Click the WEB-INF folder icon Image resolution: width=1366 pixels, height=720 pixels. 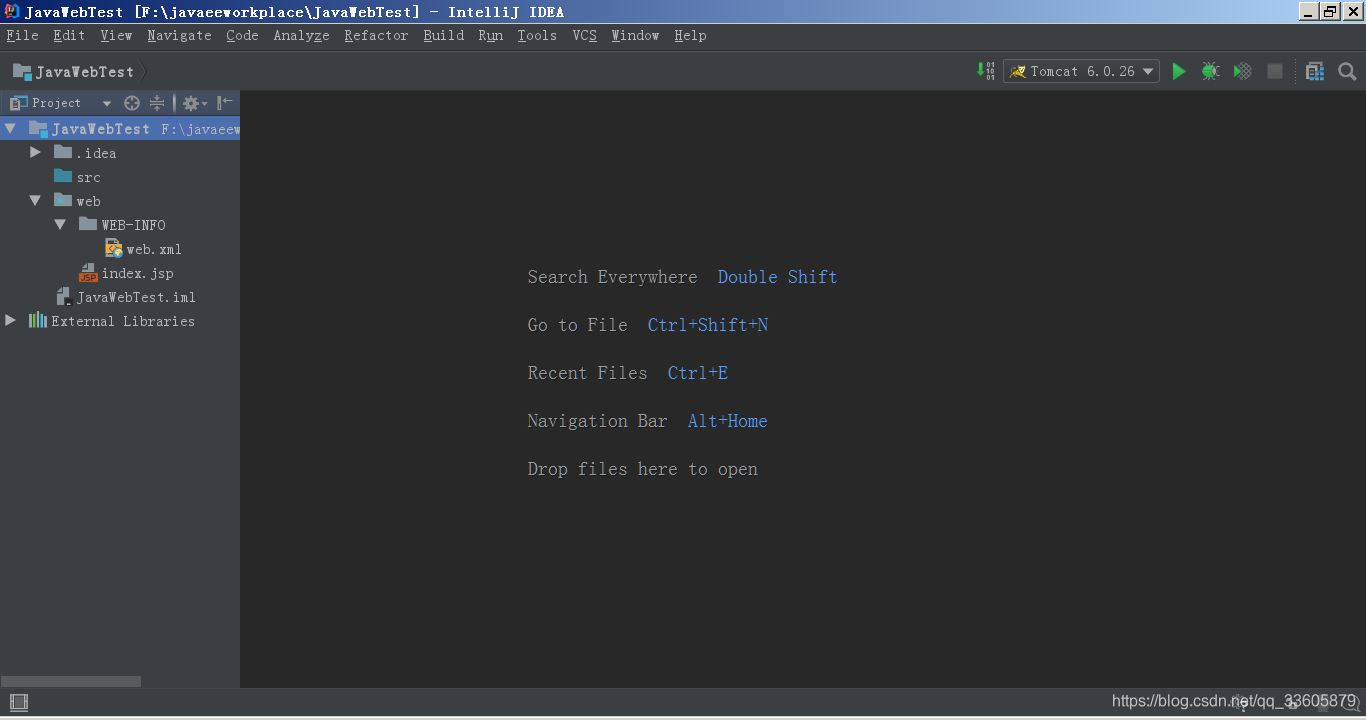88,224
